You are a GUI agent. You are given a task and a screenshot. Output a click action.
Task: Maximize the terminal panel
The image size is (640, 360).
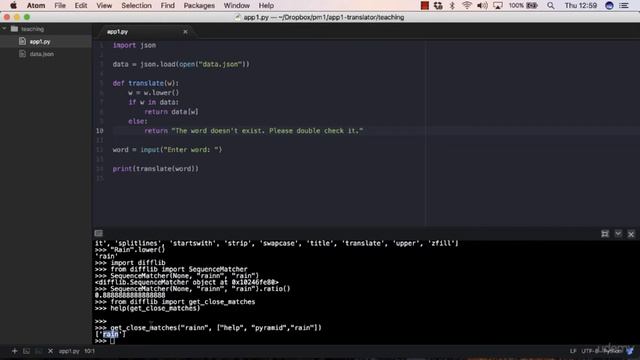(605, 233)
